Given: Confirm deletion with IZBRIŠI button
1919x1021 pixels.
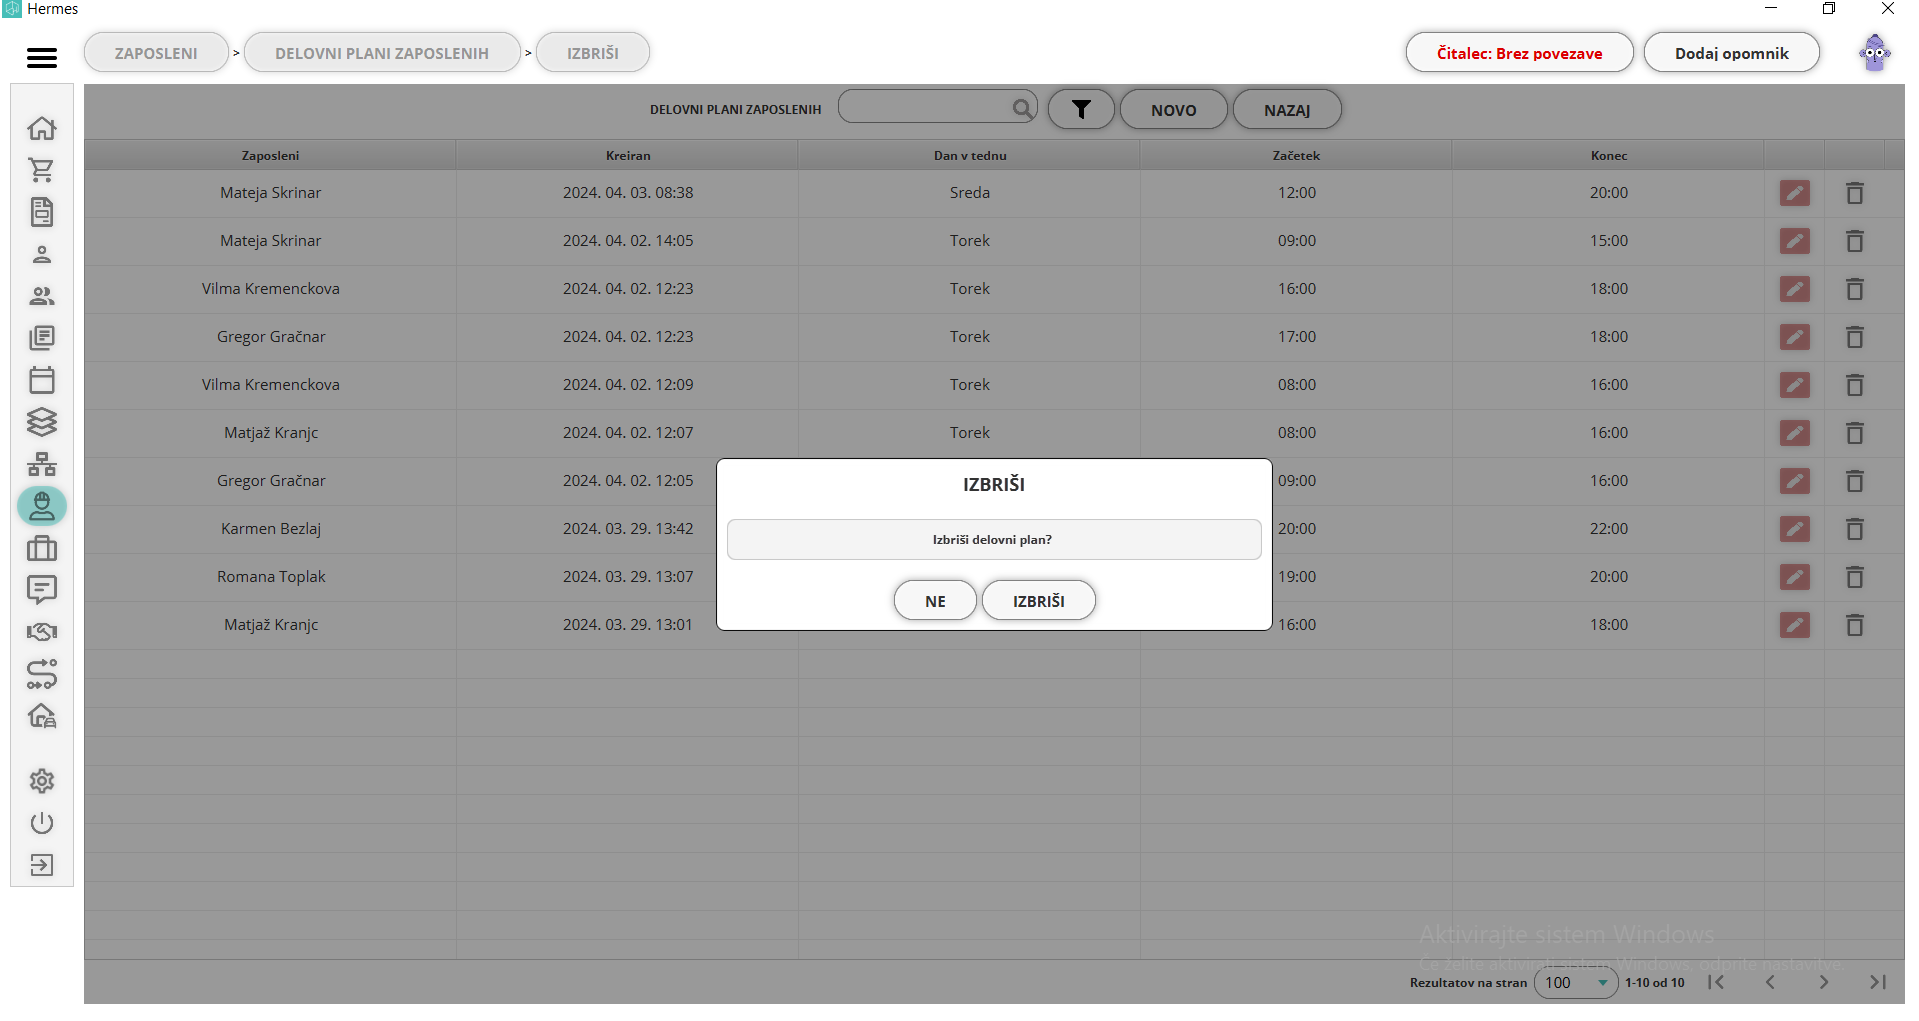Looking at the screenshot, I should click(x=1039, y=601).
